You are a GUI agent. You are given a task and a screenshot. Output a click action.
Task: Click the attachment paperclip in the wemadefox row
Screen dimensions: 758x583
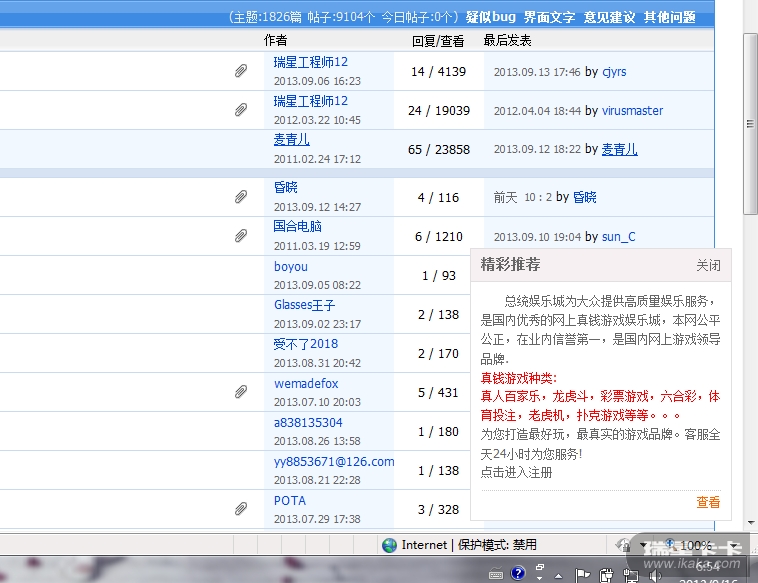[241, 392]
